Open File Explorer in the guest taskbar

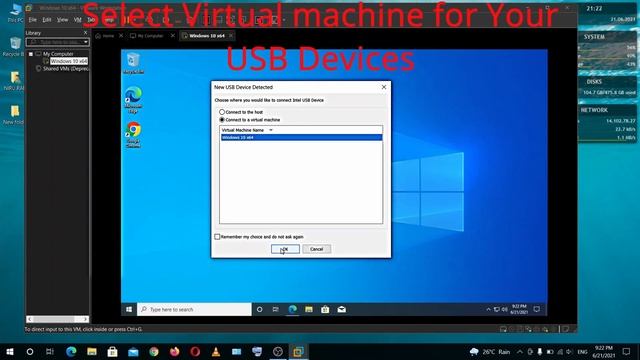pos(309,309)
